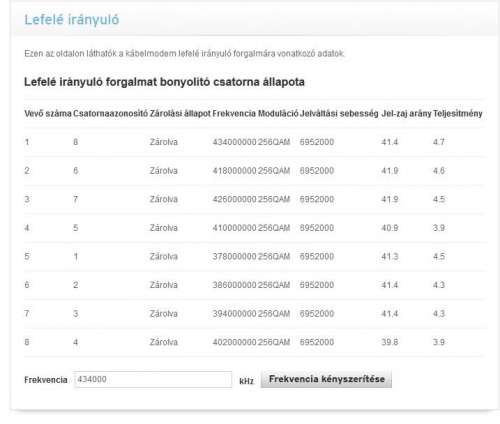
Task: Click receiver number 5 in the 378000000 row
Action: pyautogui.click(x=27, y=257)
